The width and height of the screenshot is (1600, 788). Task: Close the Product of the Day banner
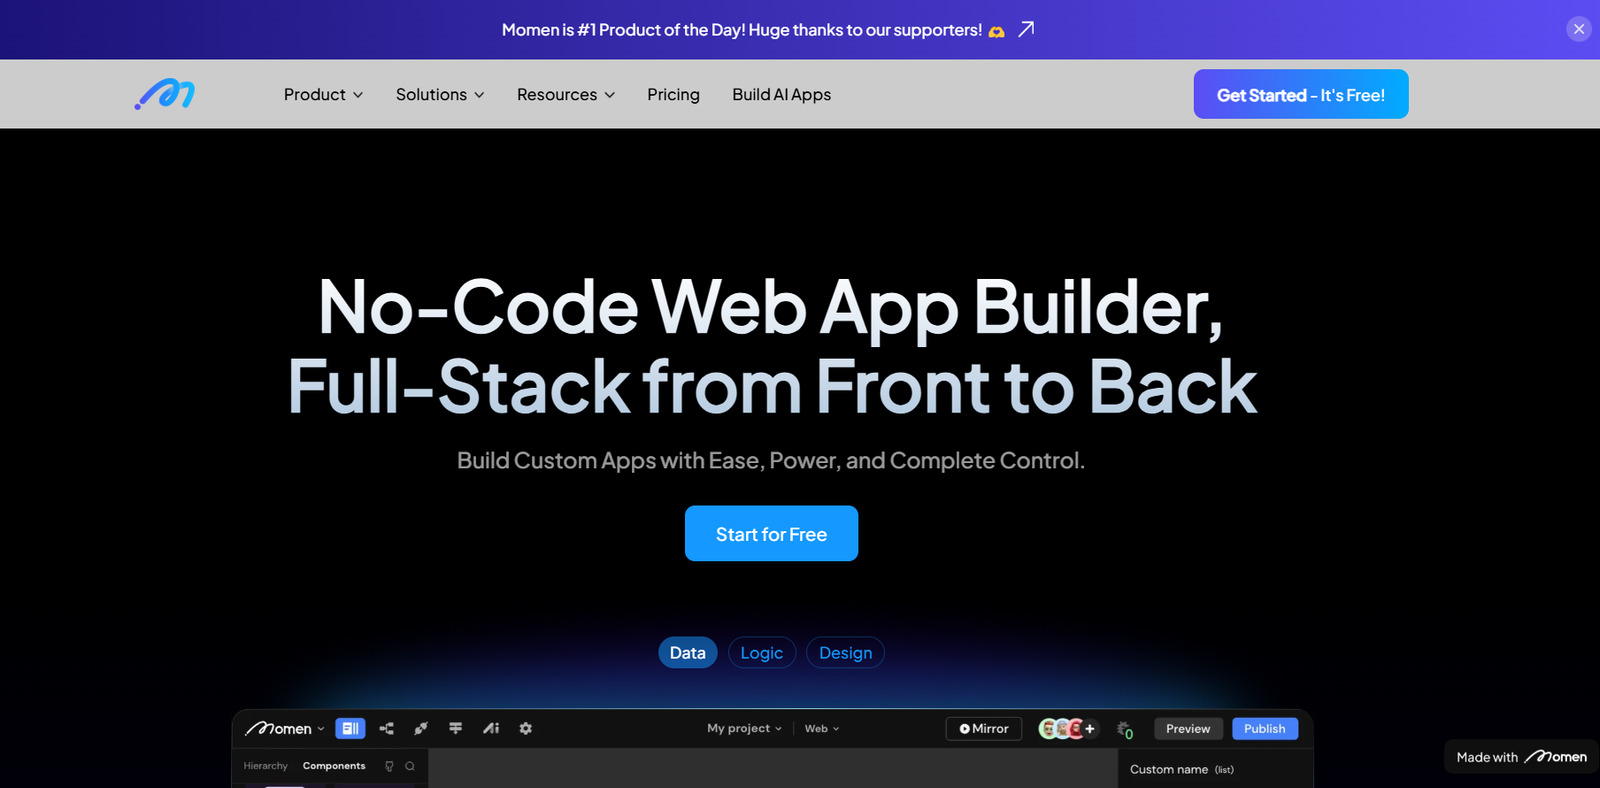(x=1579, y=29)
